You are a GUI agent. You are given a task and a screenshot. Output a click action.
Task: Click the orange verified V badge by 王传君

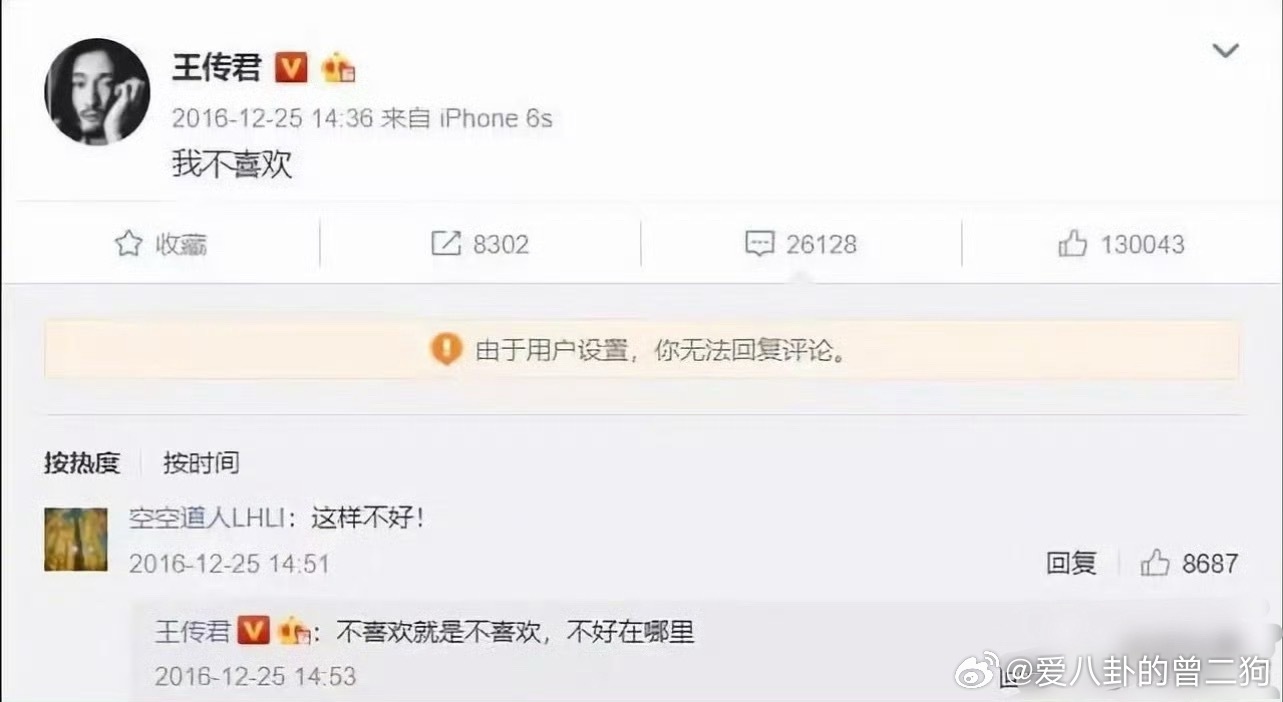tap(291, 67)
